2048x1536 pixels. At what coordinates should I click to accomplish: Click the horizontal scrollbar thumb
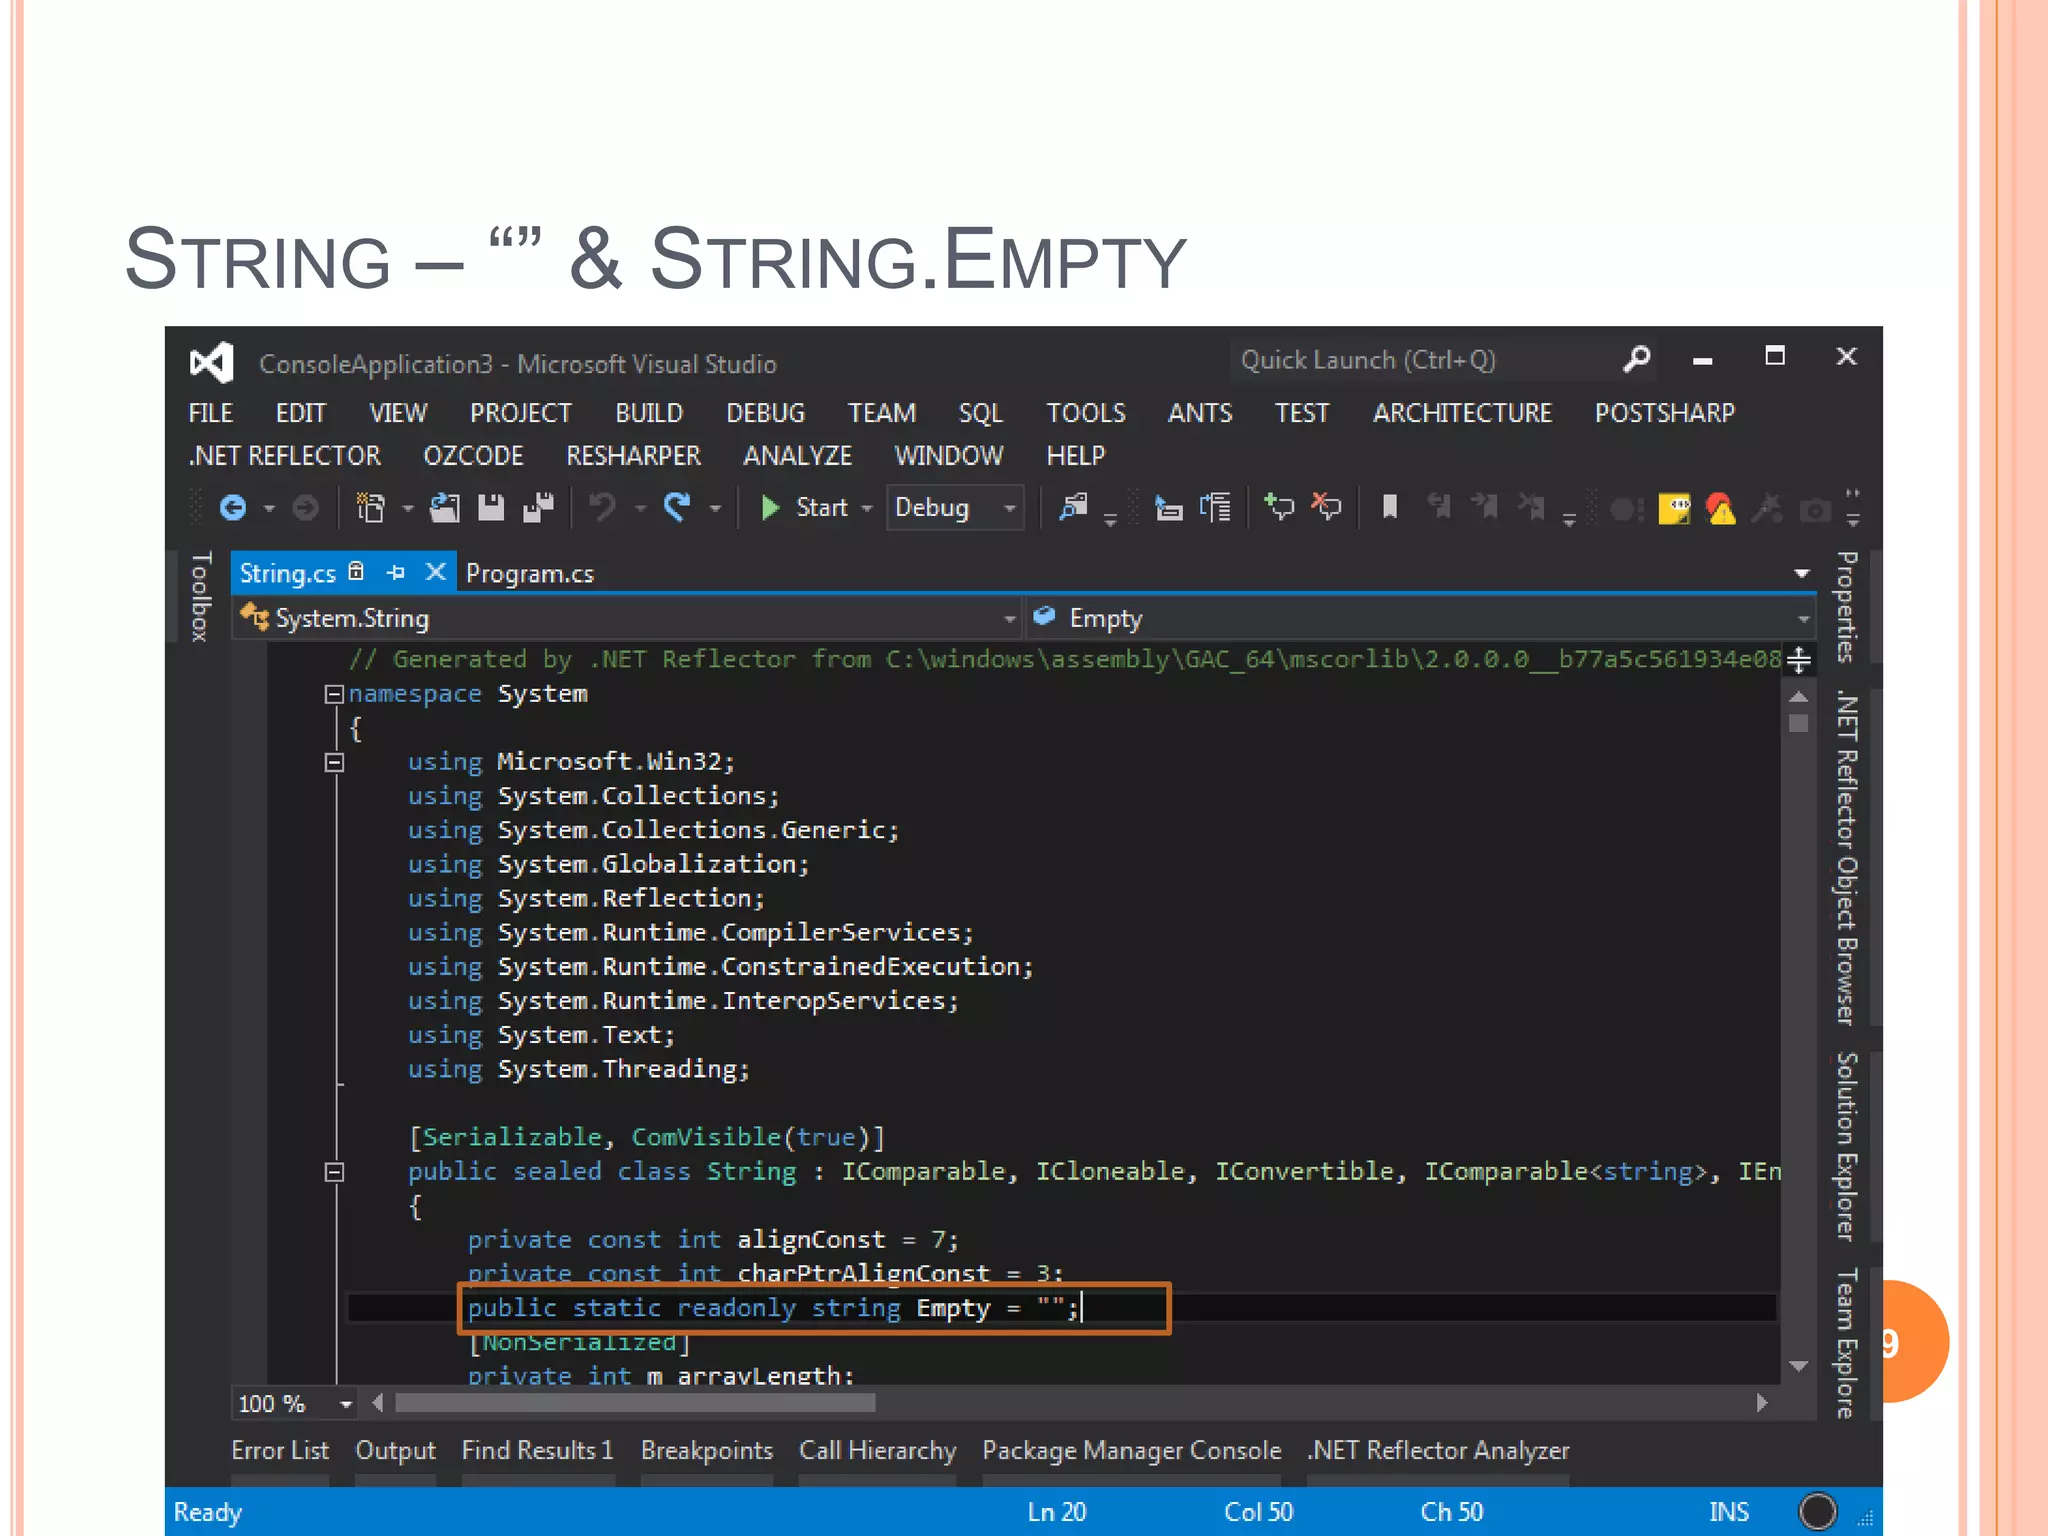(x=635, y=1404)
